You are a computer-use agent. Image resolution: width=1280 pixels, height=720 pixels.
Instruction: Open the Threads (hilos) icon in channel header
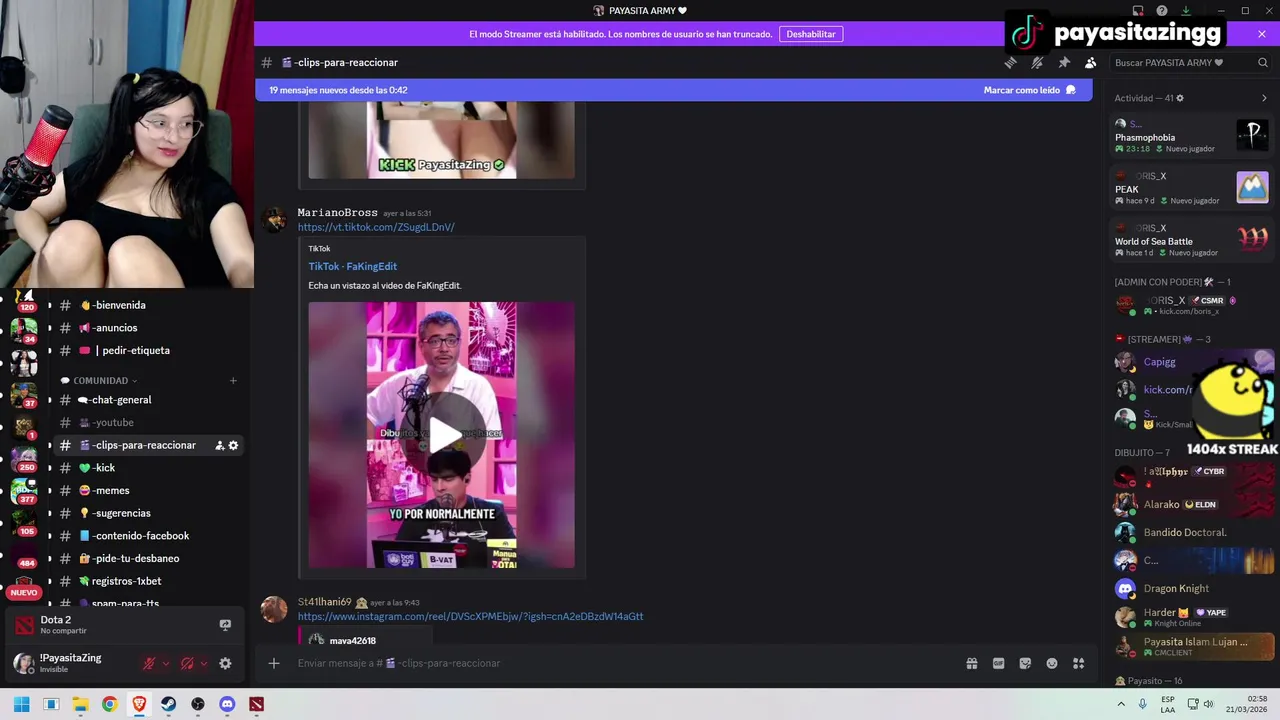pos(1010,62)
